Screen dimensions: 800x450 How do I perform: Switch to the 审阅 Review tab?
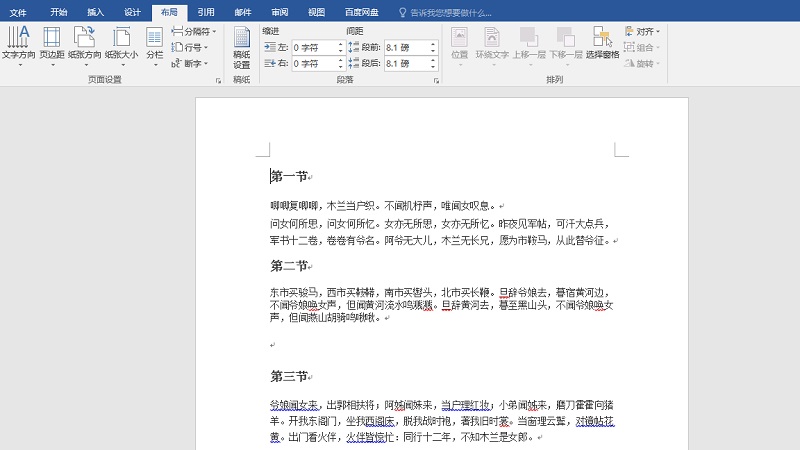click(x=279, y=12)
